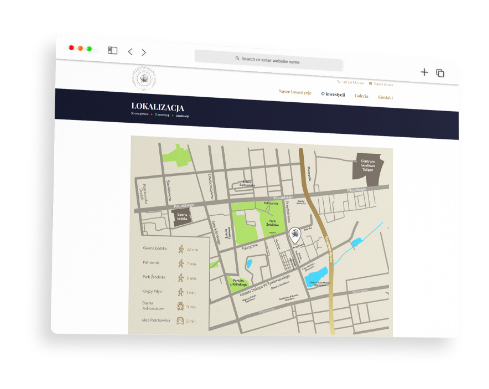
Task: Open the Nasze Inwestycje menu item
Action: [x=295, y=92]
